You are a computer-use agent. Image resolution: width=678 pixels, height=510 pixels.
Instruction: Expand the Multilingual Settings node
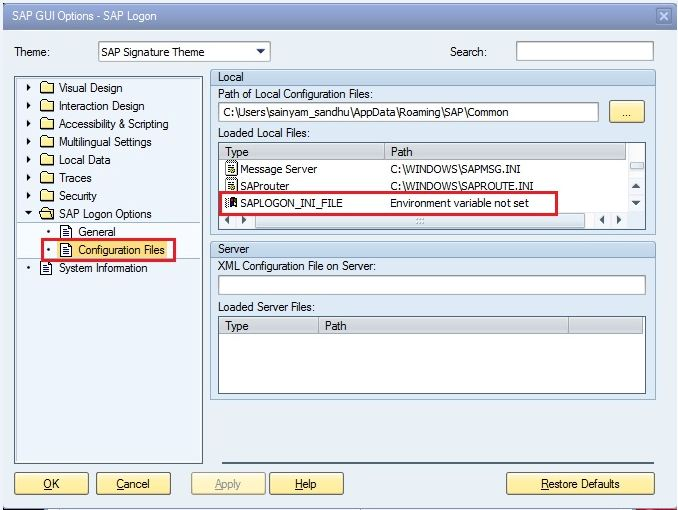pyautogui.click(x=29, y=142)
